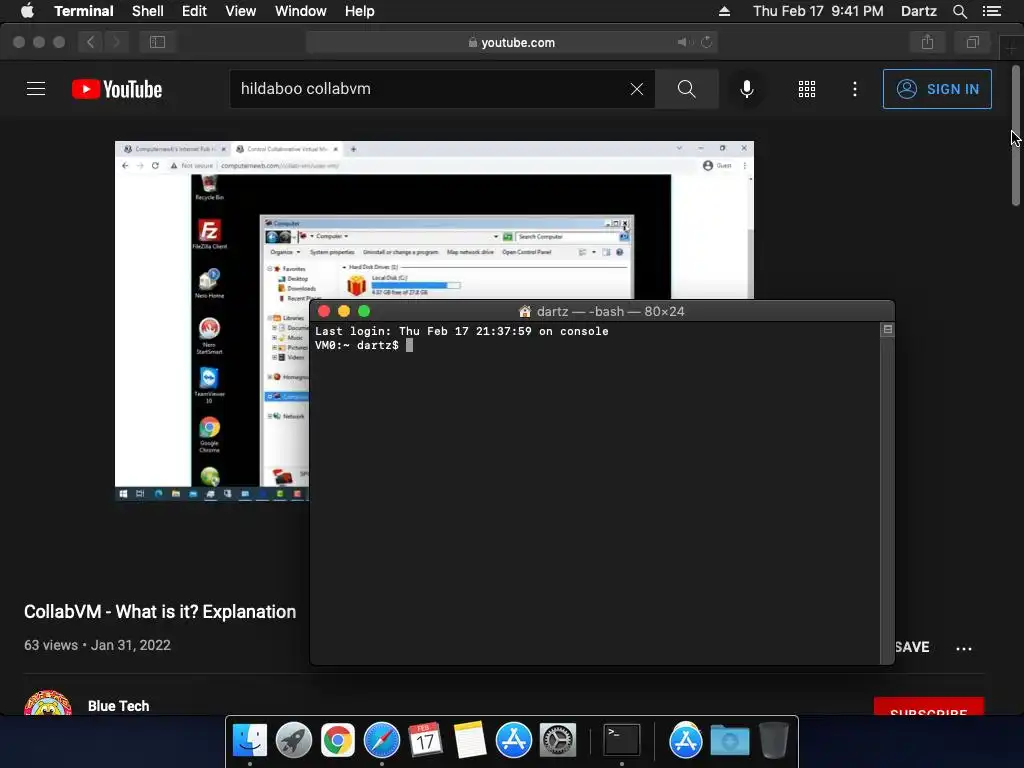1024x768 pixels.
Task: Clear the YouTube search text
Action: tap(637, 89)
